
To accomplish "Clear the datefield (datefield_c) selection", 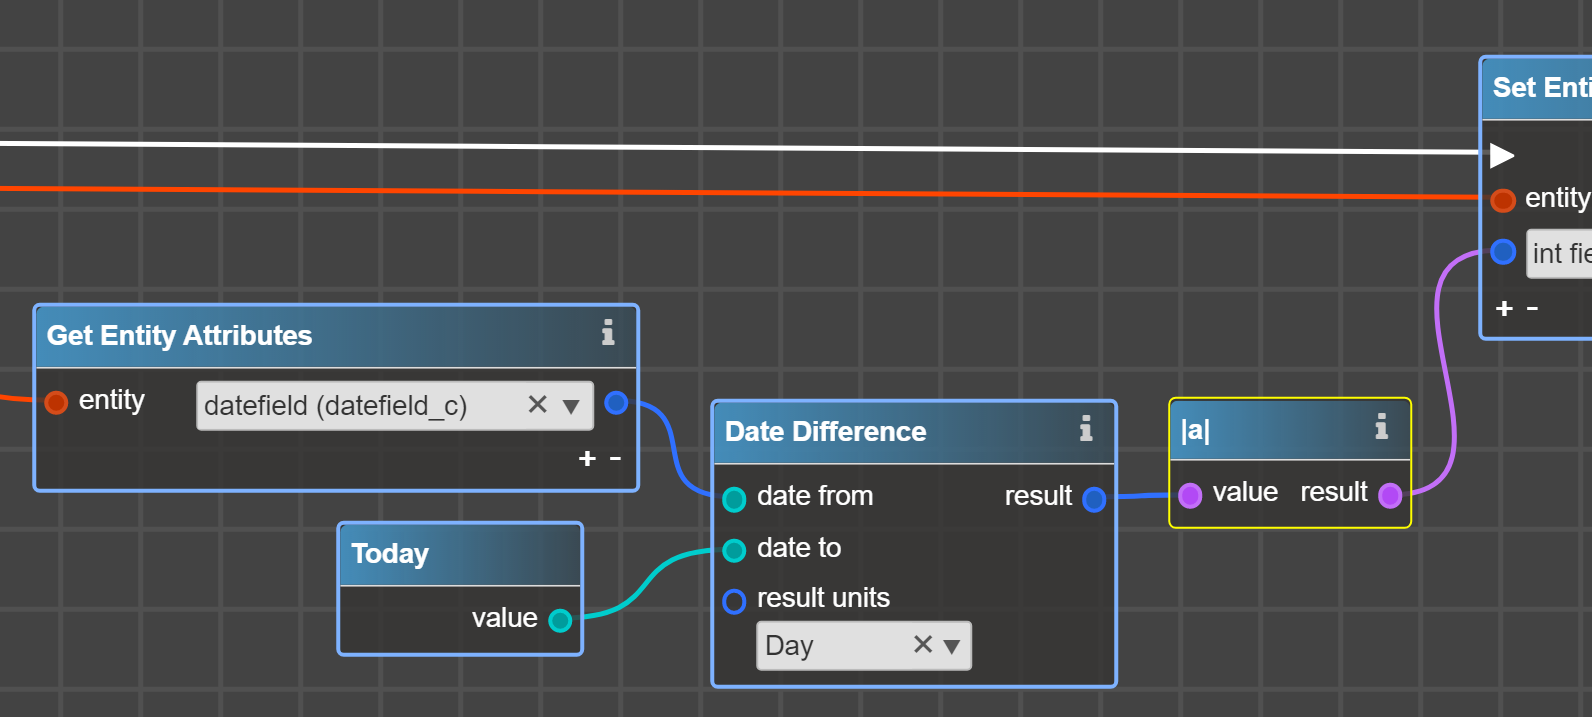I will click(x=537, y=404).
